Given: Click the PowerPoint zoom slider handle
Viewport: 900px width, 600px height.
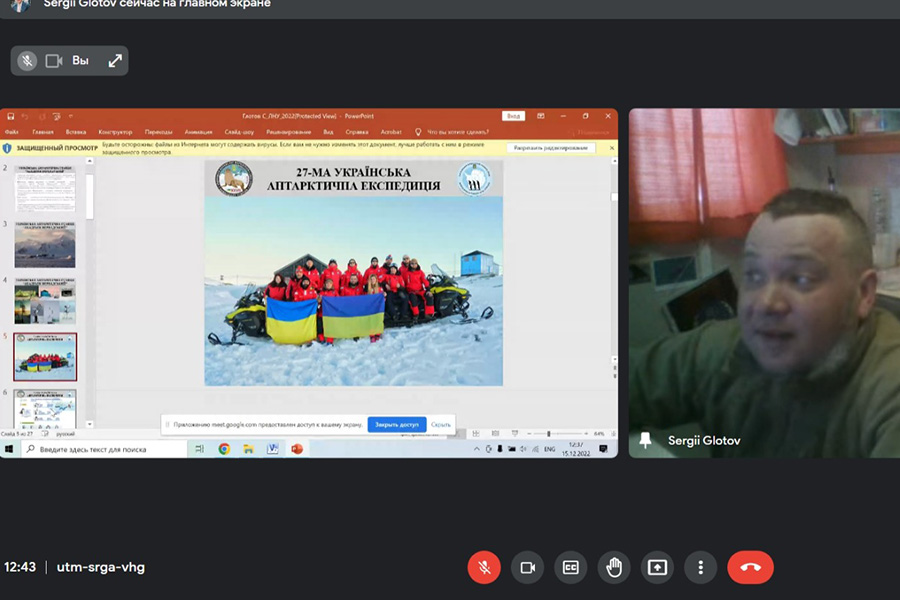Looking at the screenshot, I should click(549, 433).
